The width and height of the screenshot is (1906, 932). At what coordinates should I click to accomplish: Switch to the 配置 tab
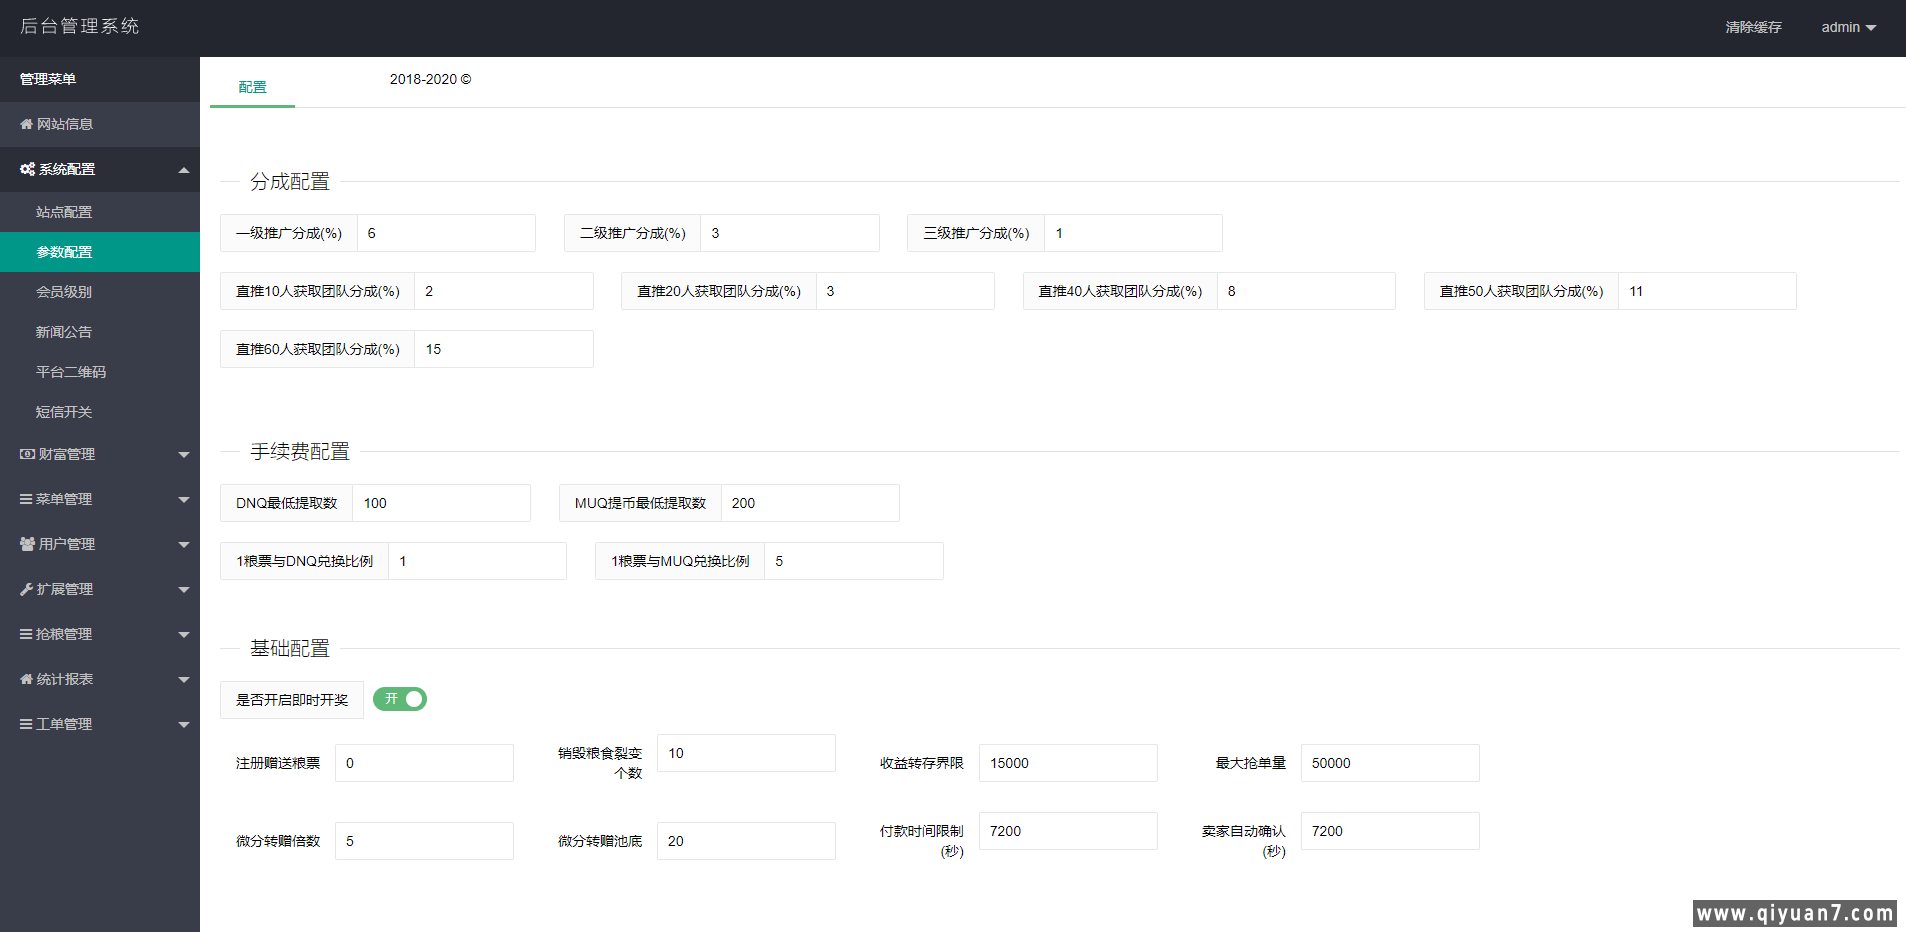[252, 86]
